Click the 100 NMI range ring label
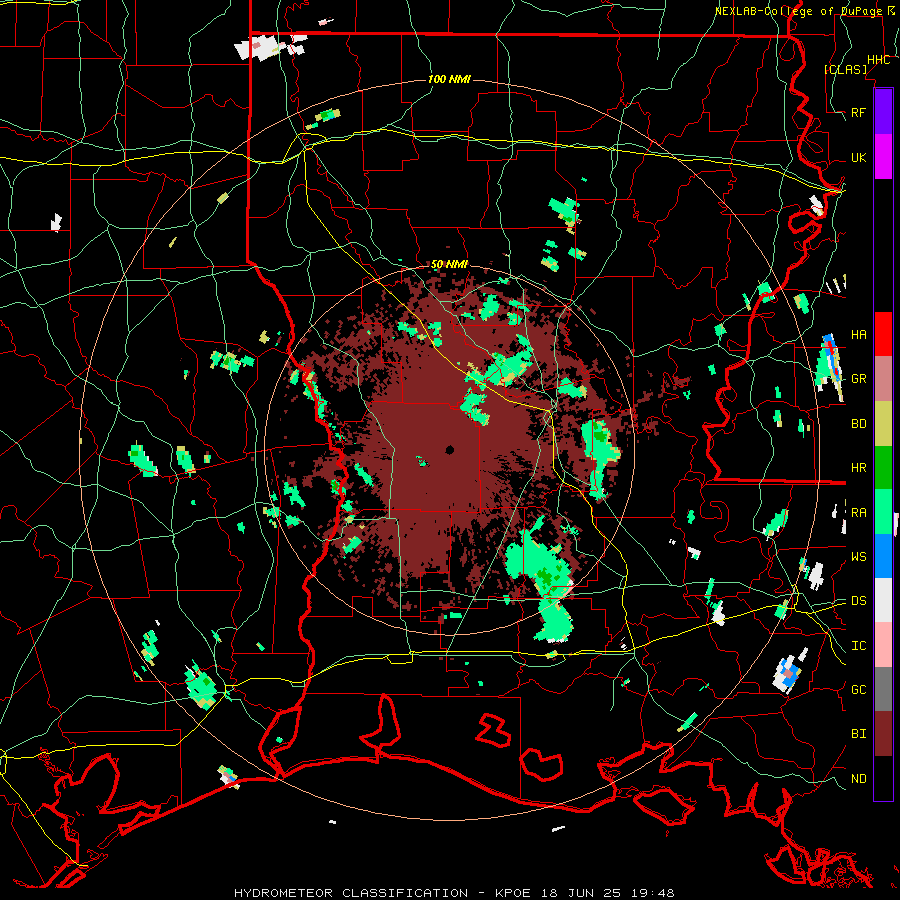 tap(449, 79)
